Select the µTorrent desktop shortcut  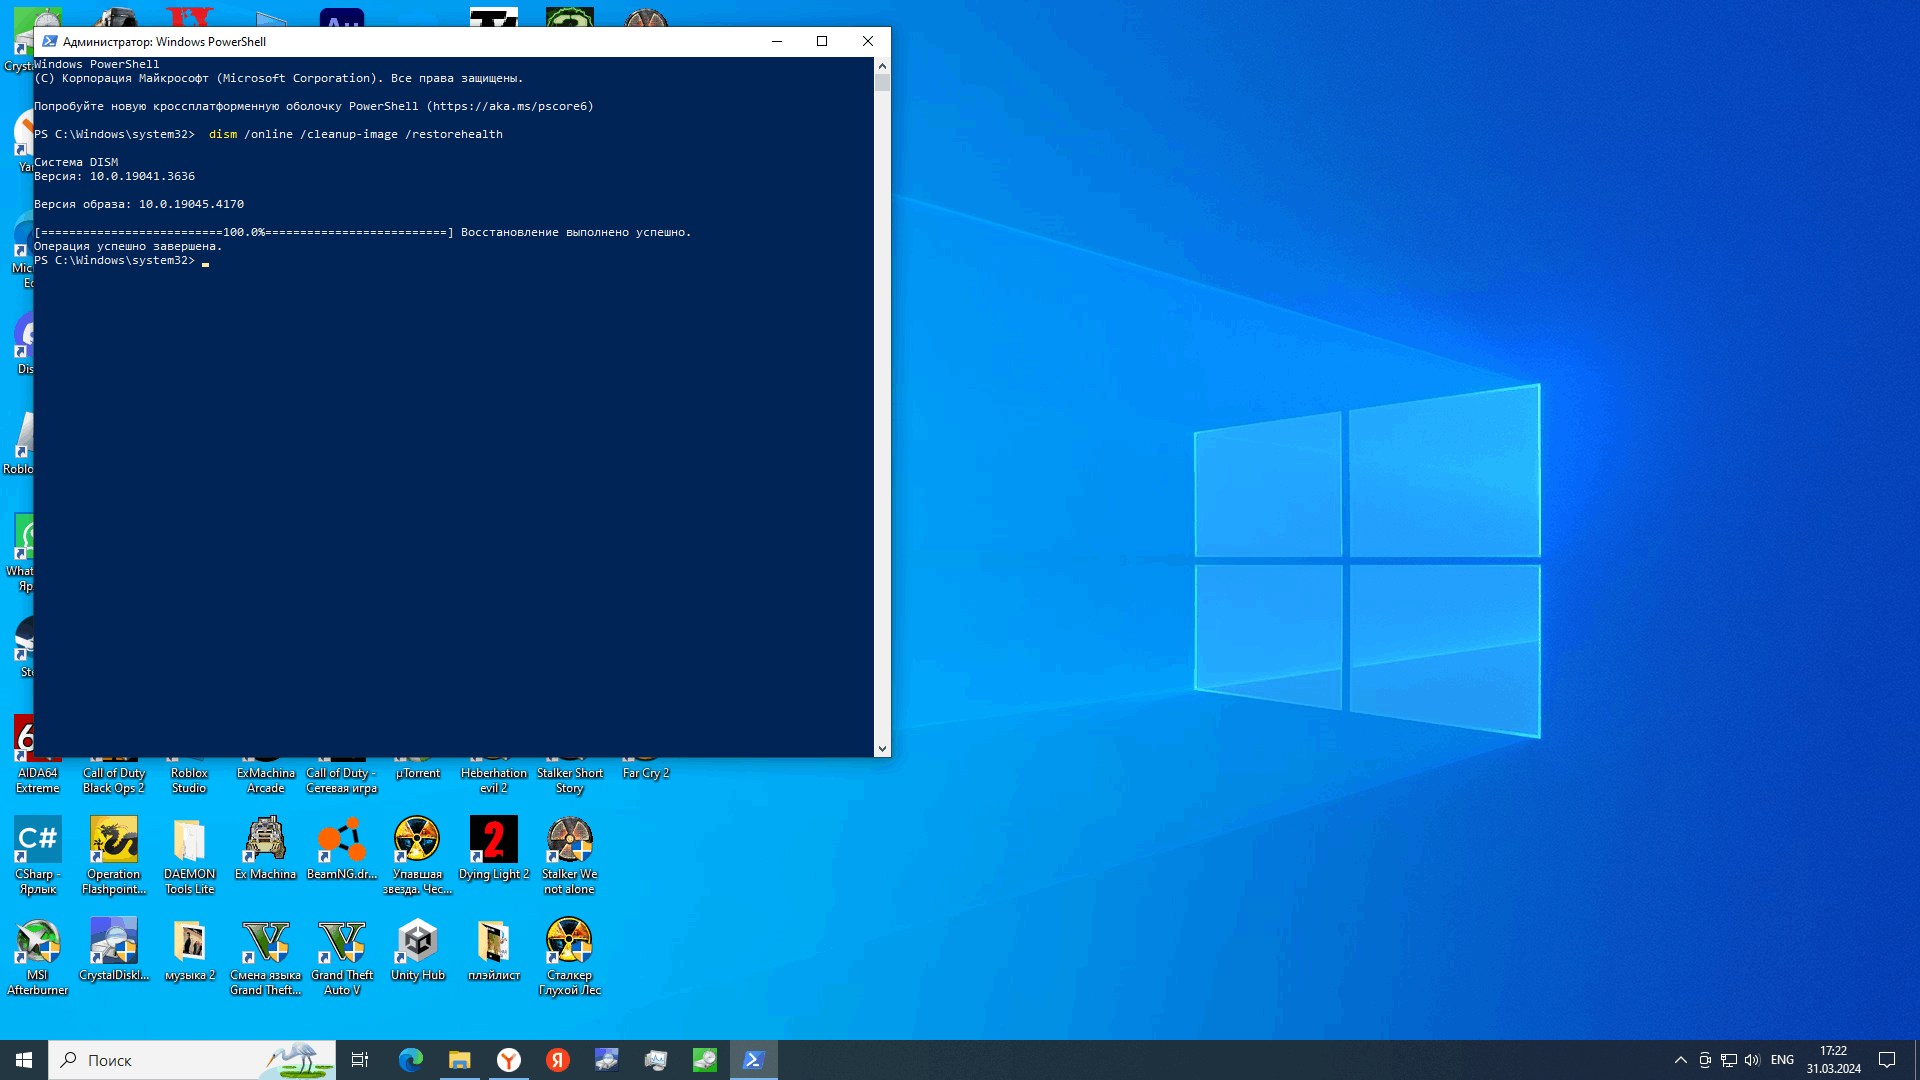(x=418, y=773)
